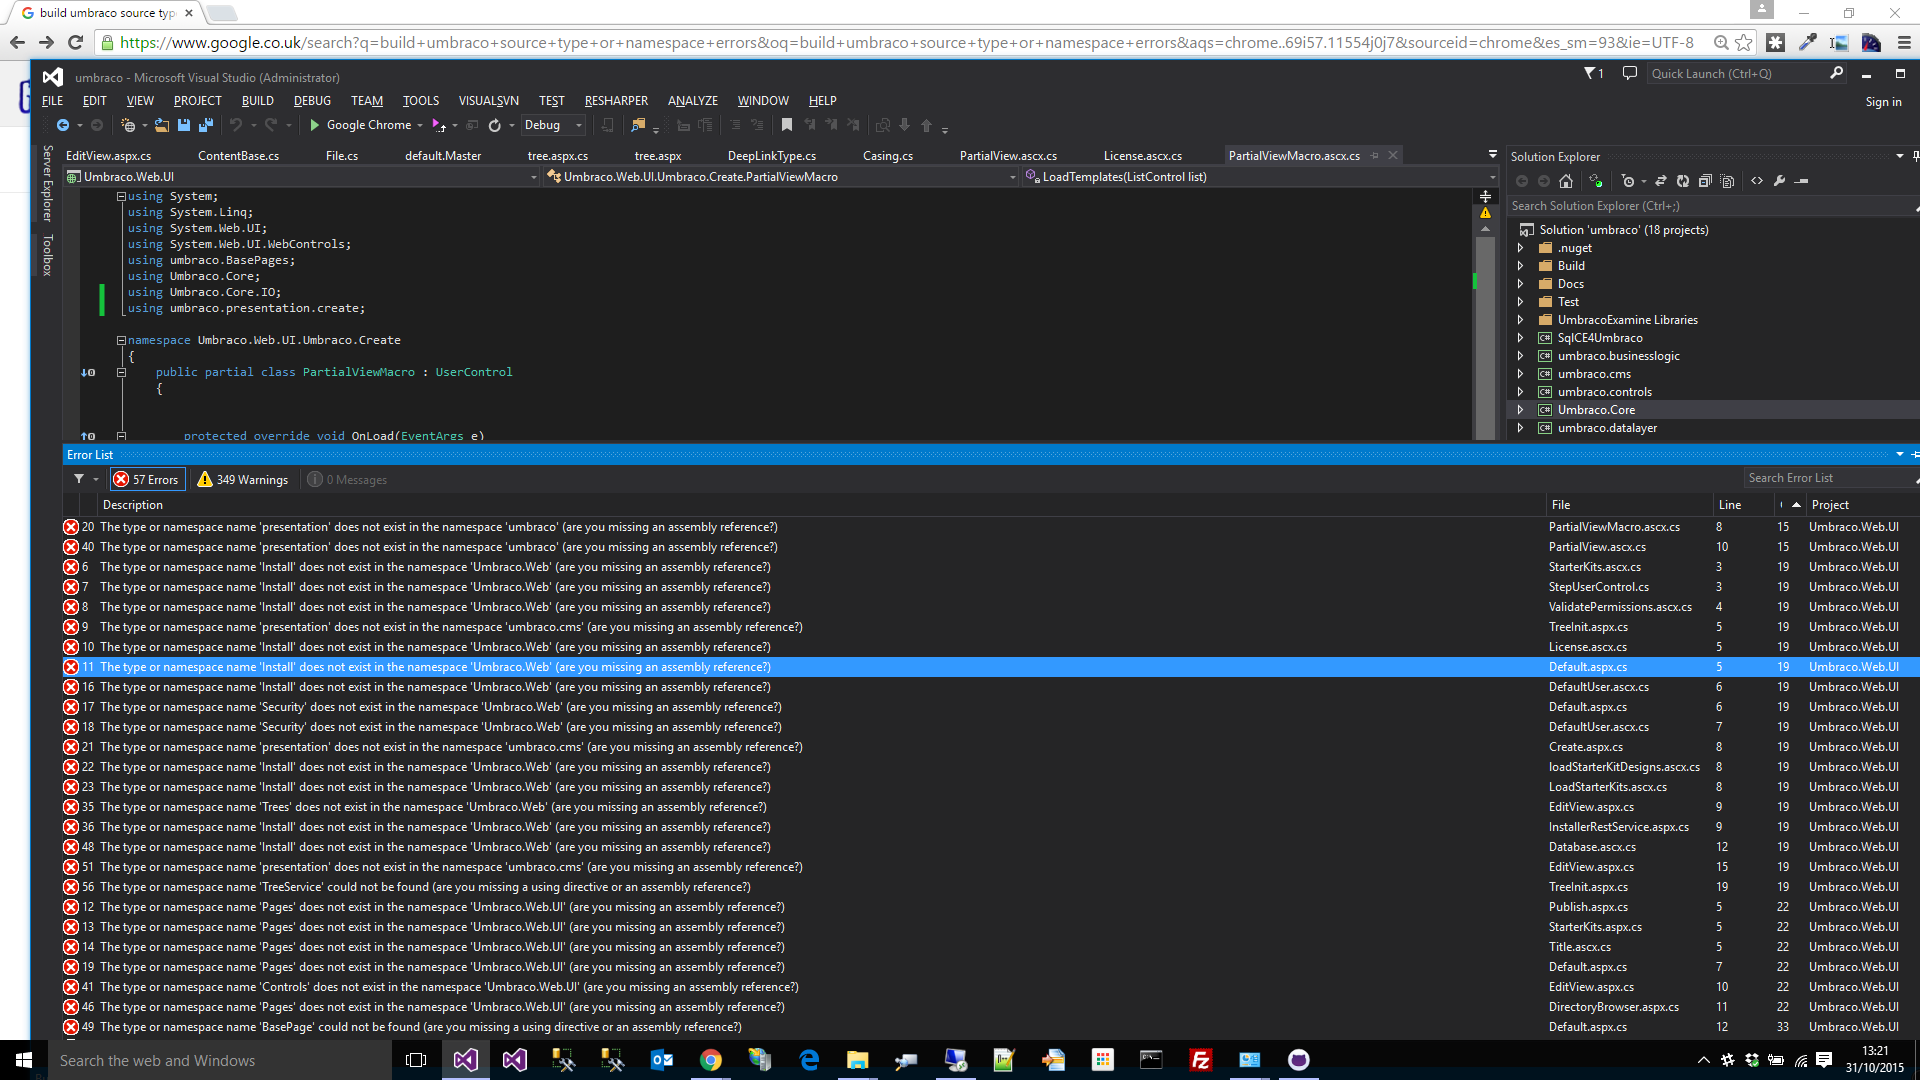
Task: Open the feedback speech bubble icon
Action: tap(1630, 73)
